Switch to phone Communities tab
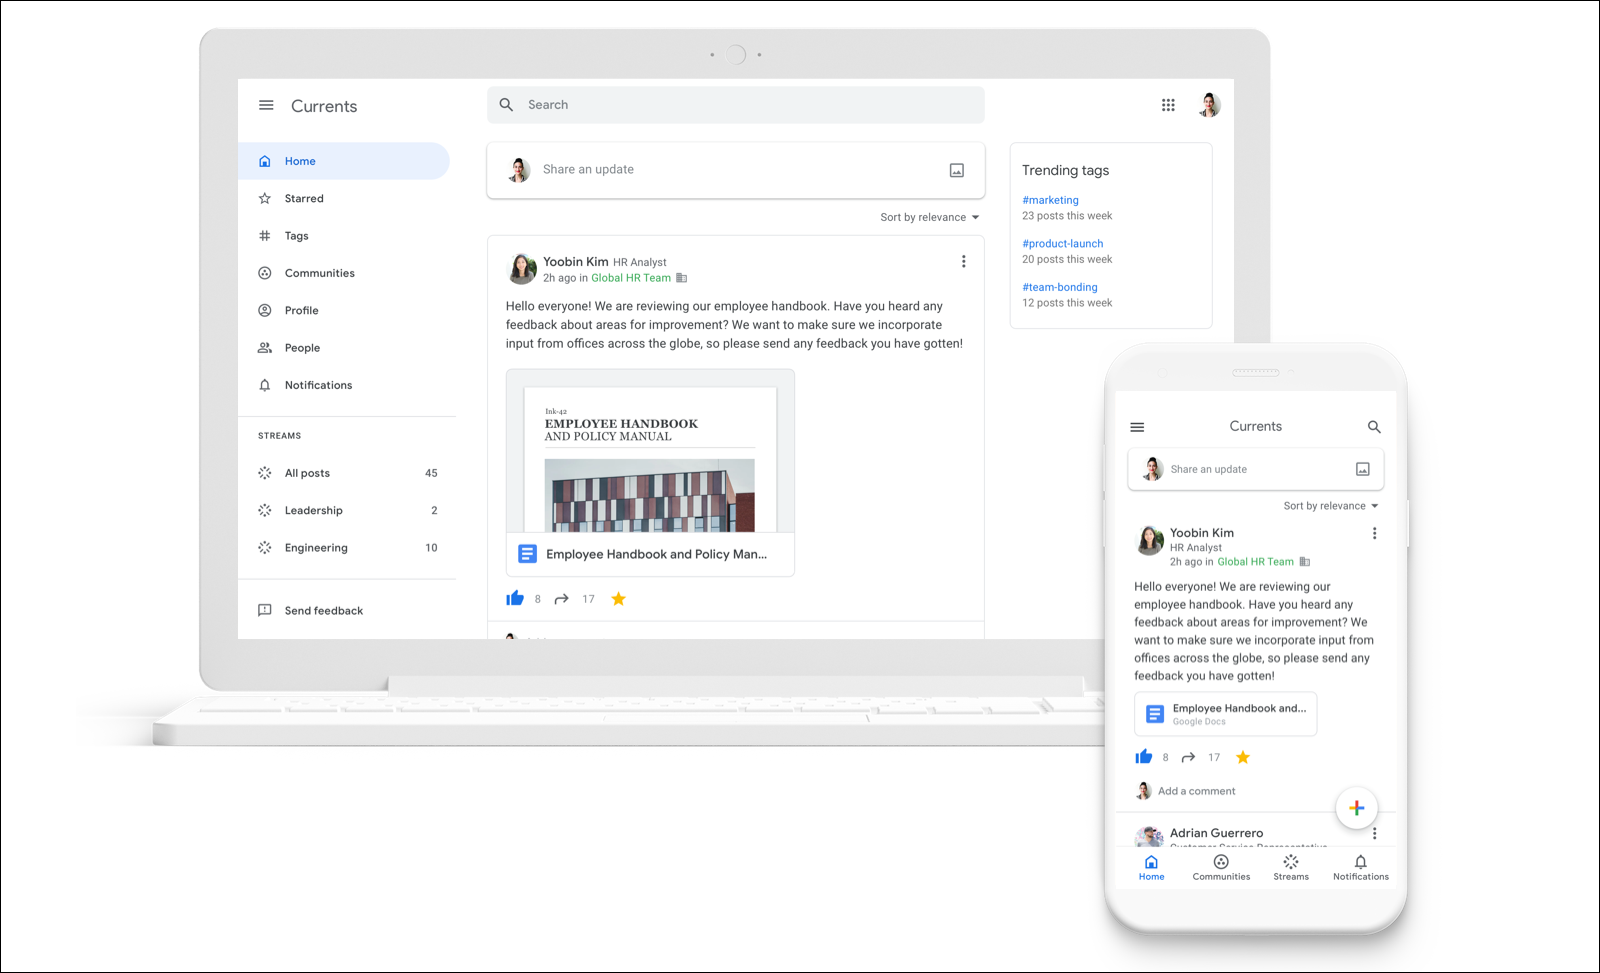 [x=1221, y=867]
